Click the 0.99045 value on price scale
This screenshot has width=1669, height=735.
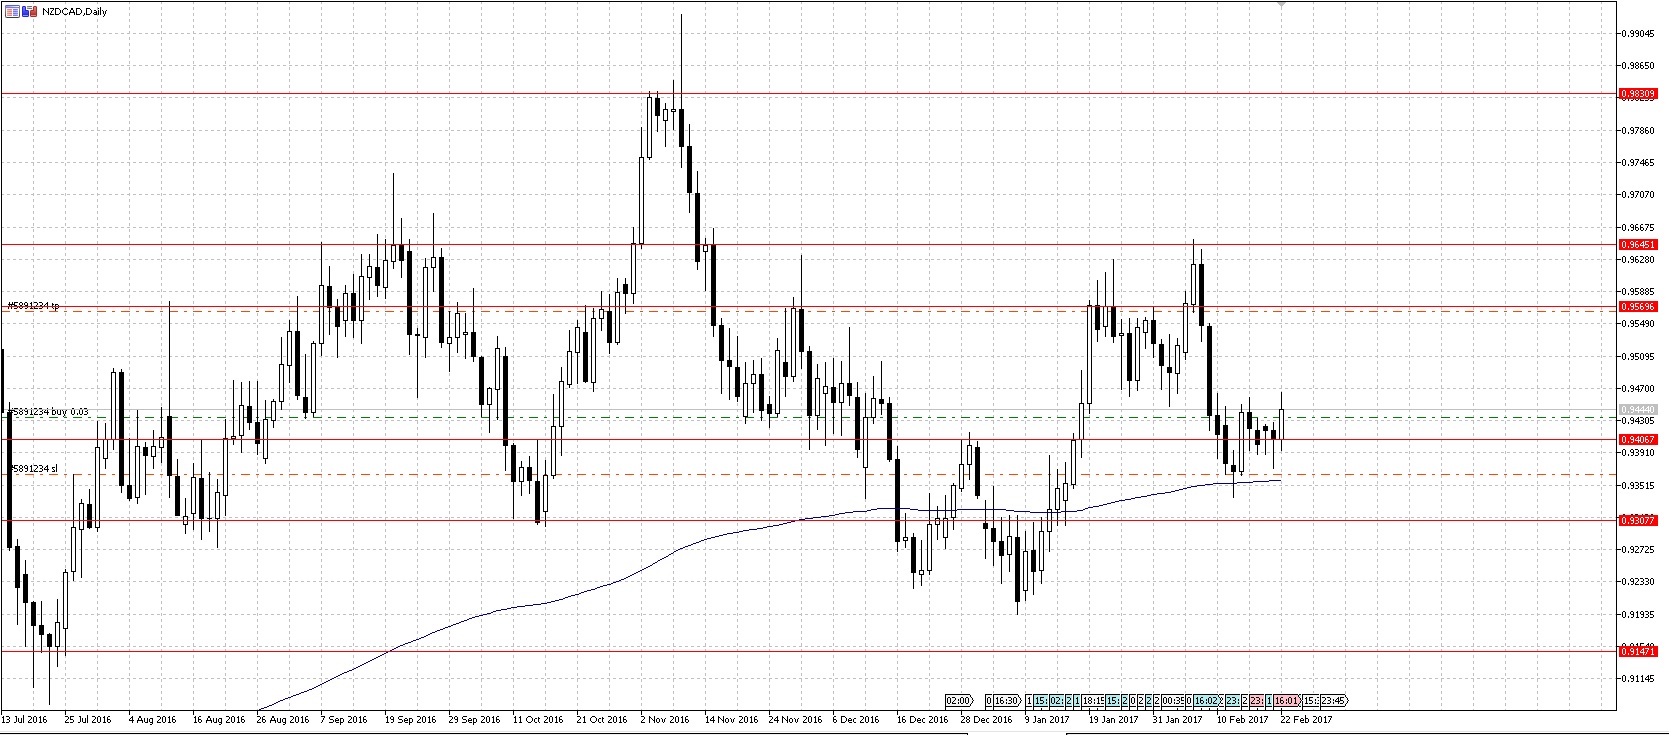point(1640,33)
